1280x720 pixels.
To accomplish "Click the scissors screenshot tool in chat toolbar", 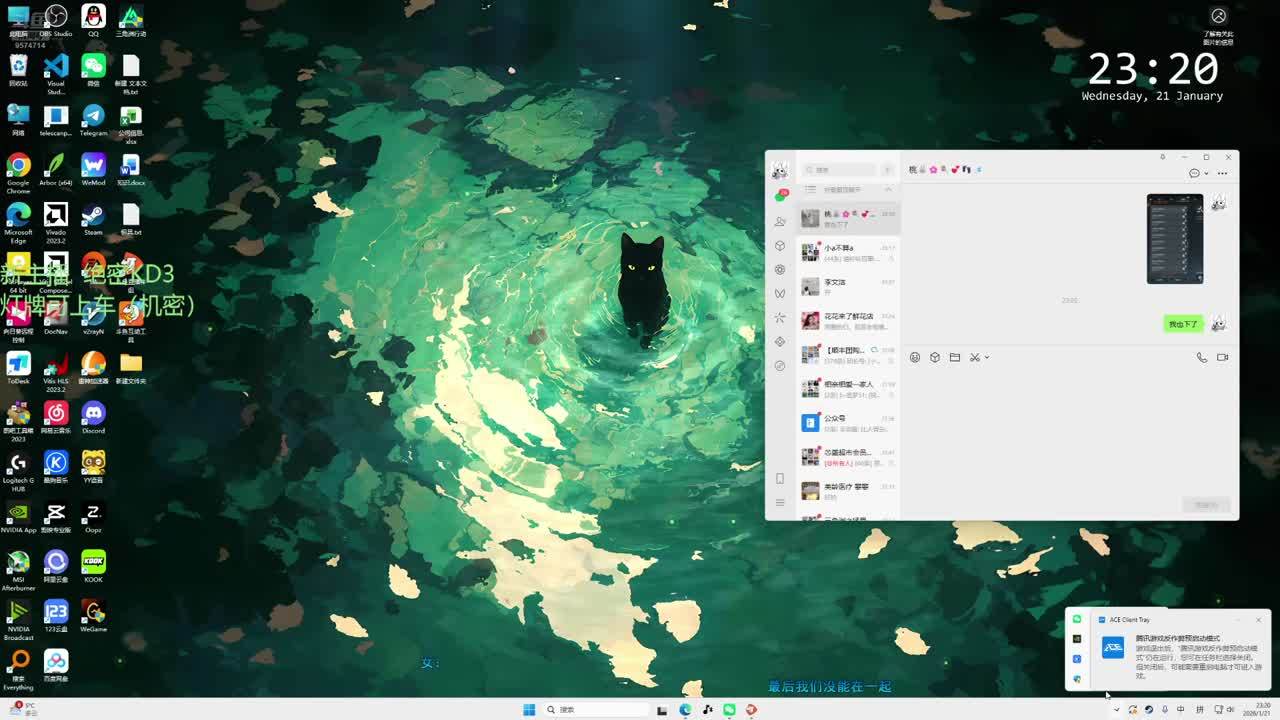I will click(x=974, y=357).
